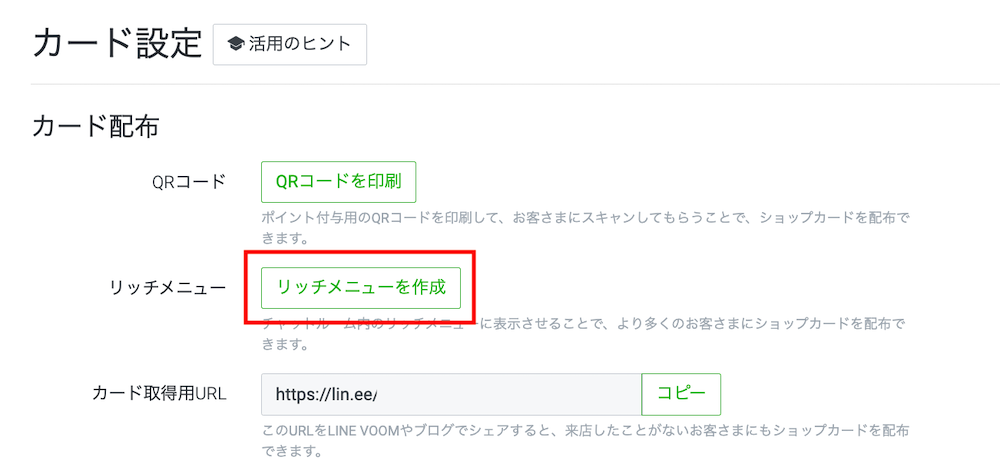Click the rich menu description text
Viewport: 1000px width, 464px height.
[584, 335]
